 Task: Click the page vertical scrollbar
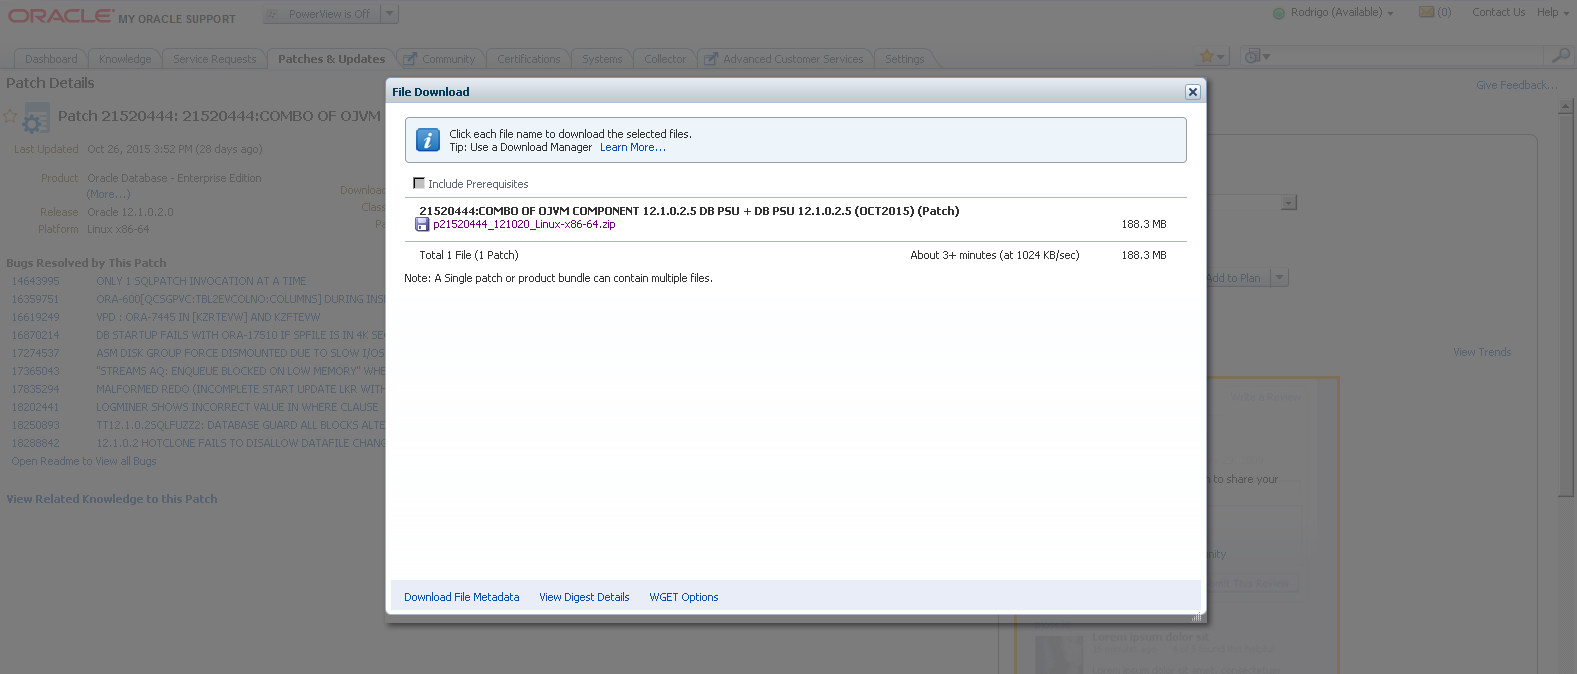click(x=1566, y=300)
